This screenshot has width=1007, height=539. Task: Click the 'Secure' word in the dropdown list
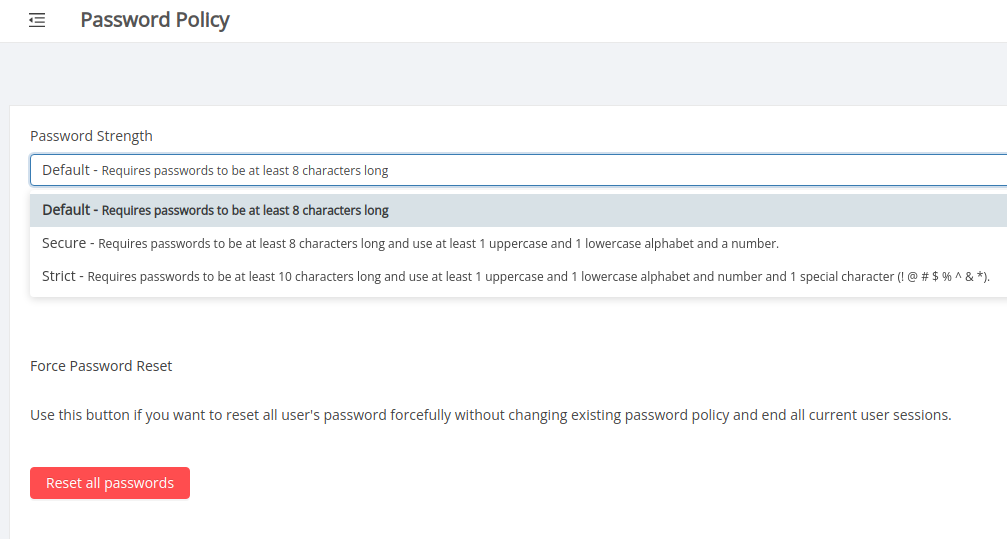click(64, 243)
